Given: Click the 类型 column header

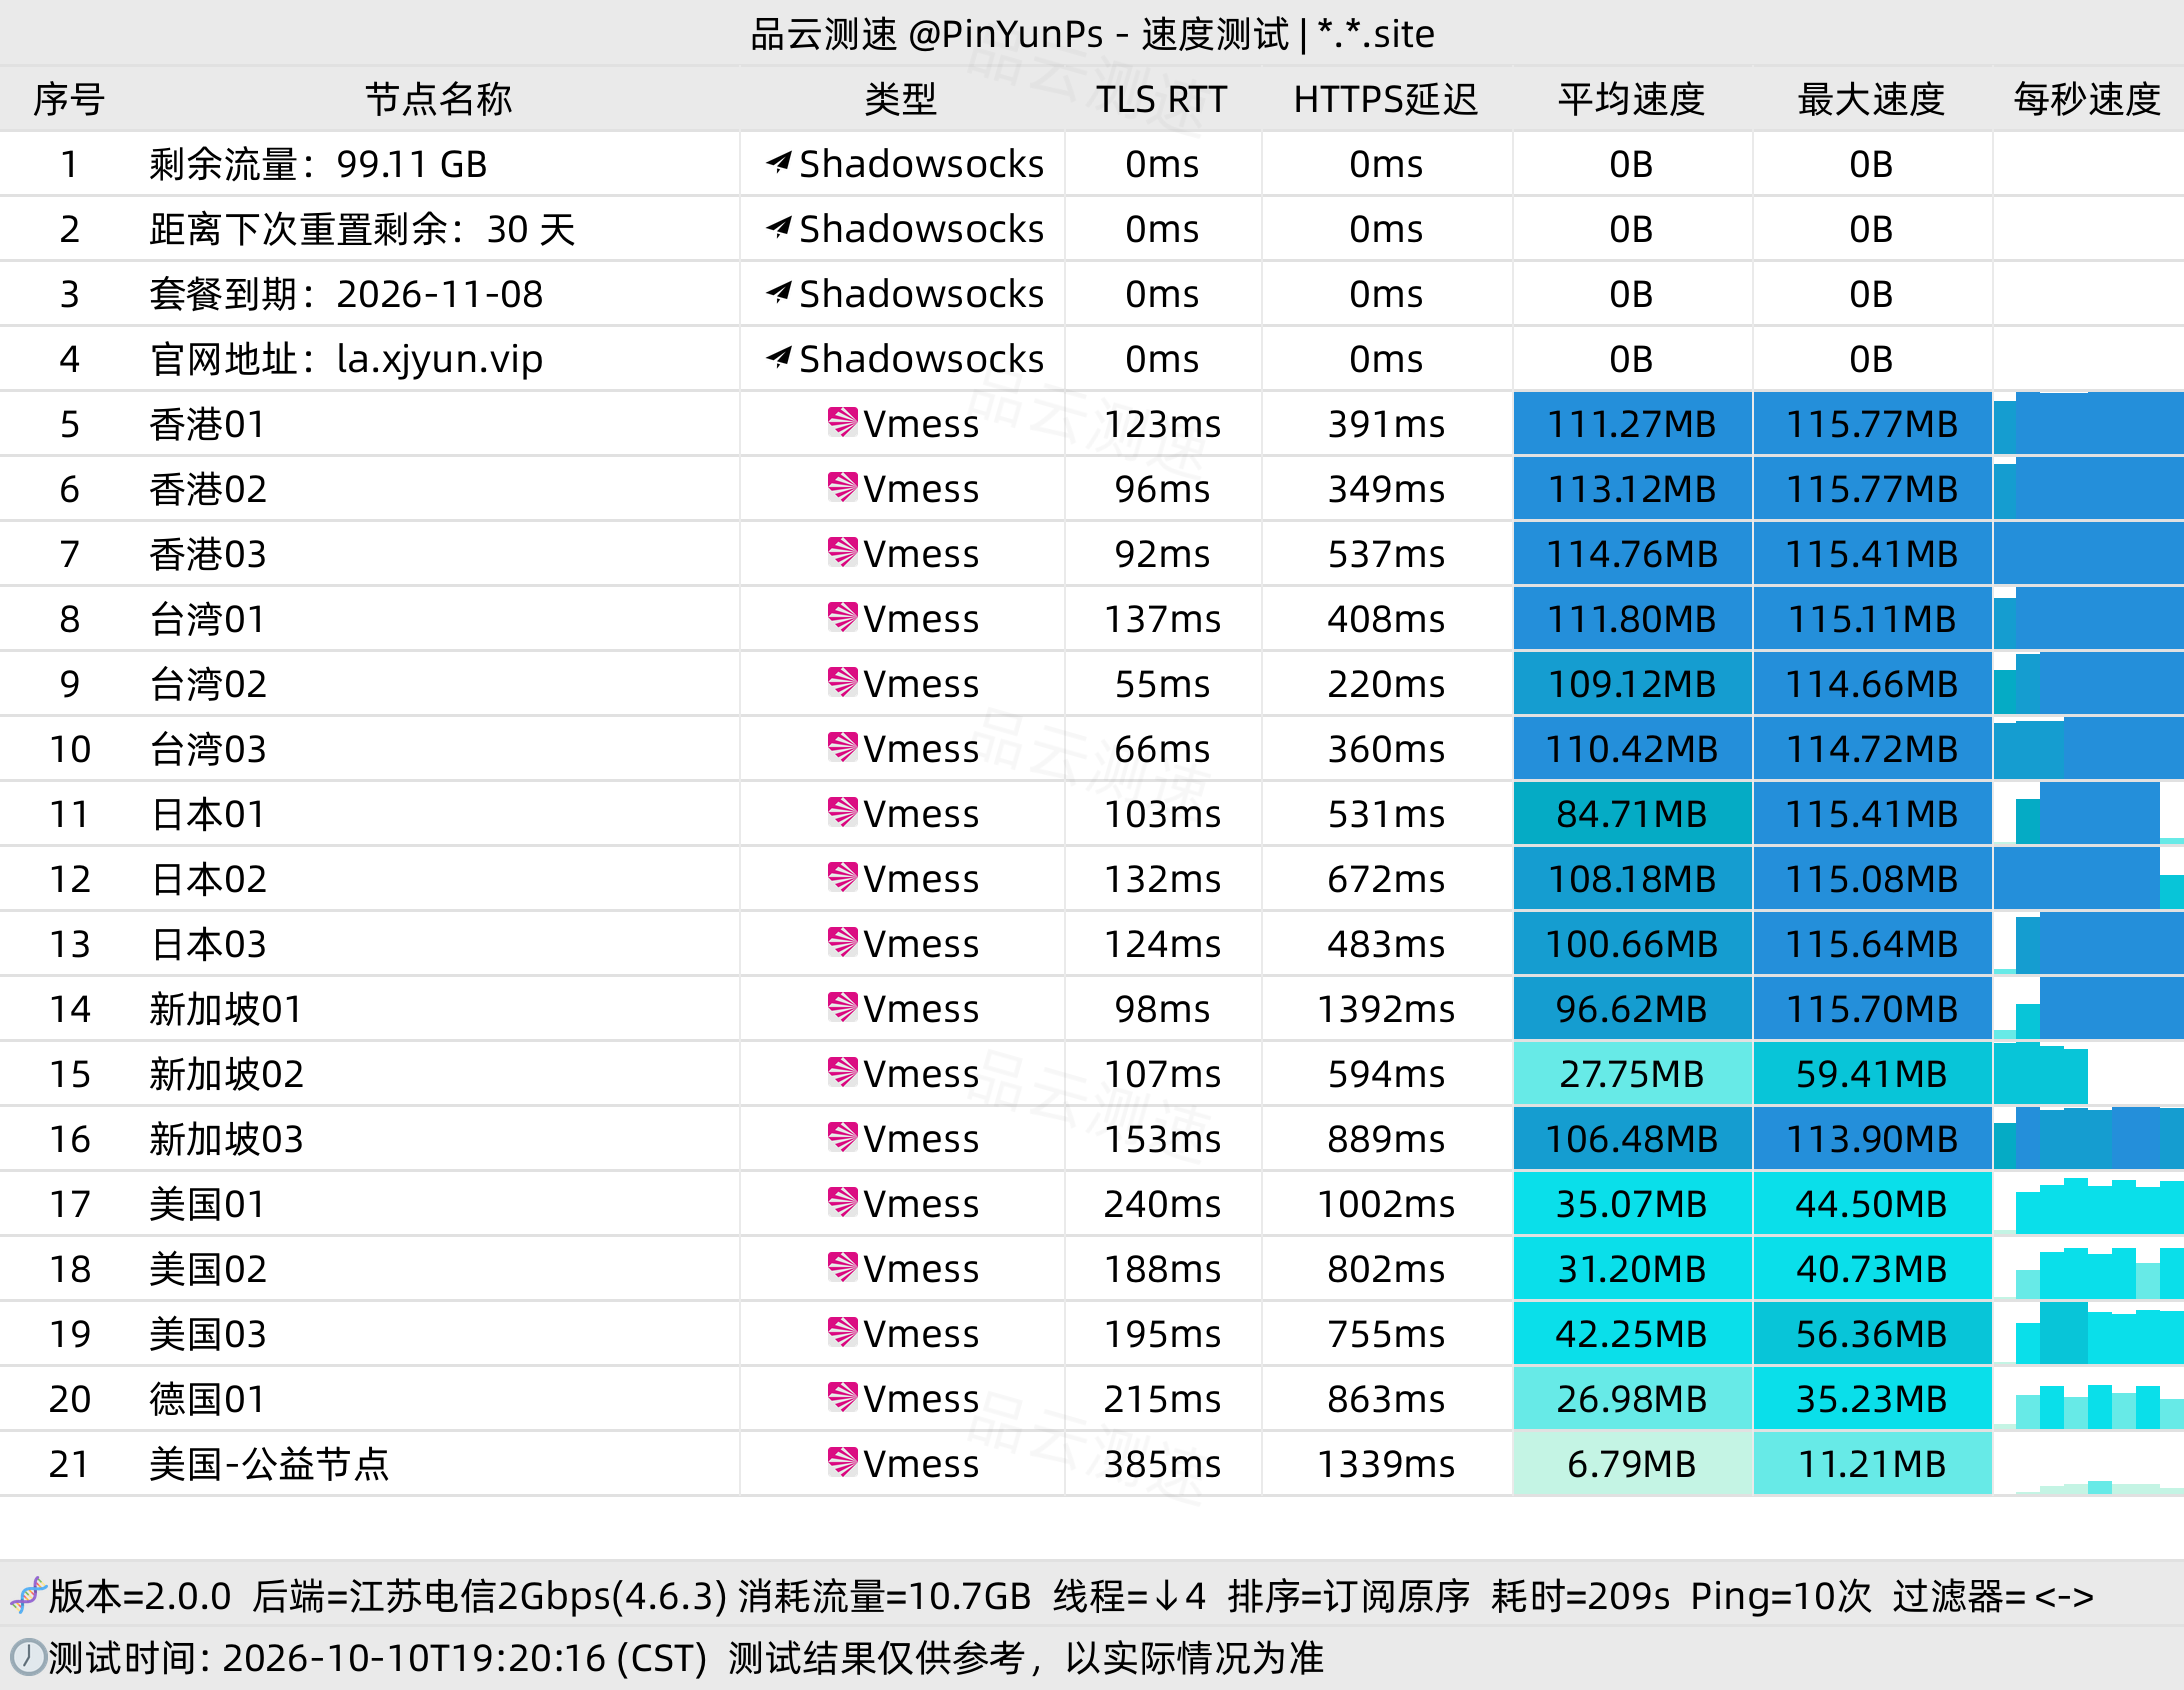Looking at the screenshot, I should click(x=901, y=99).
